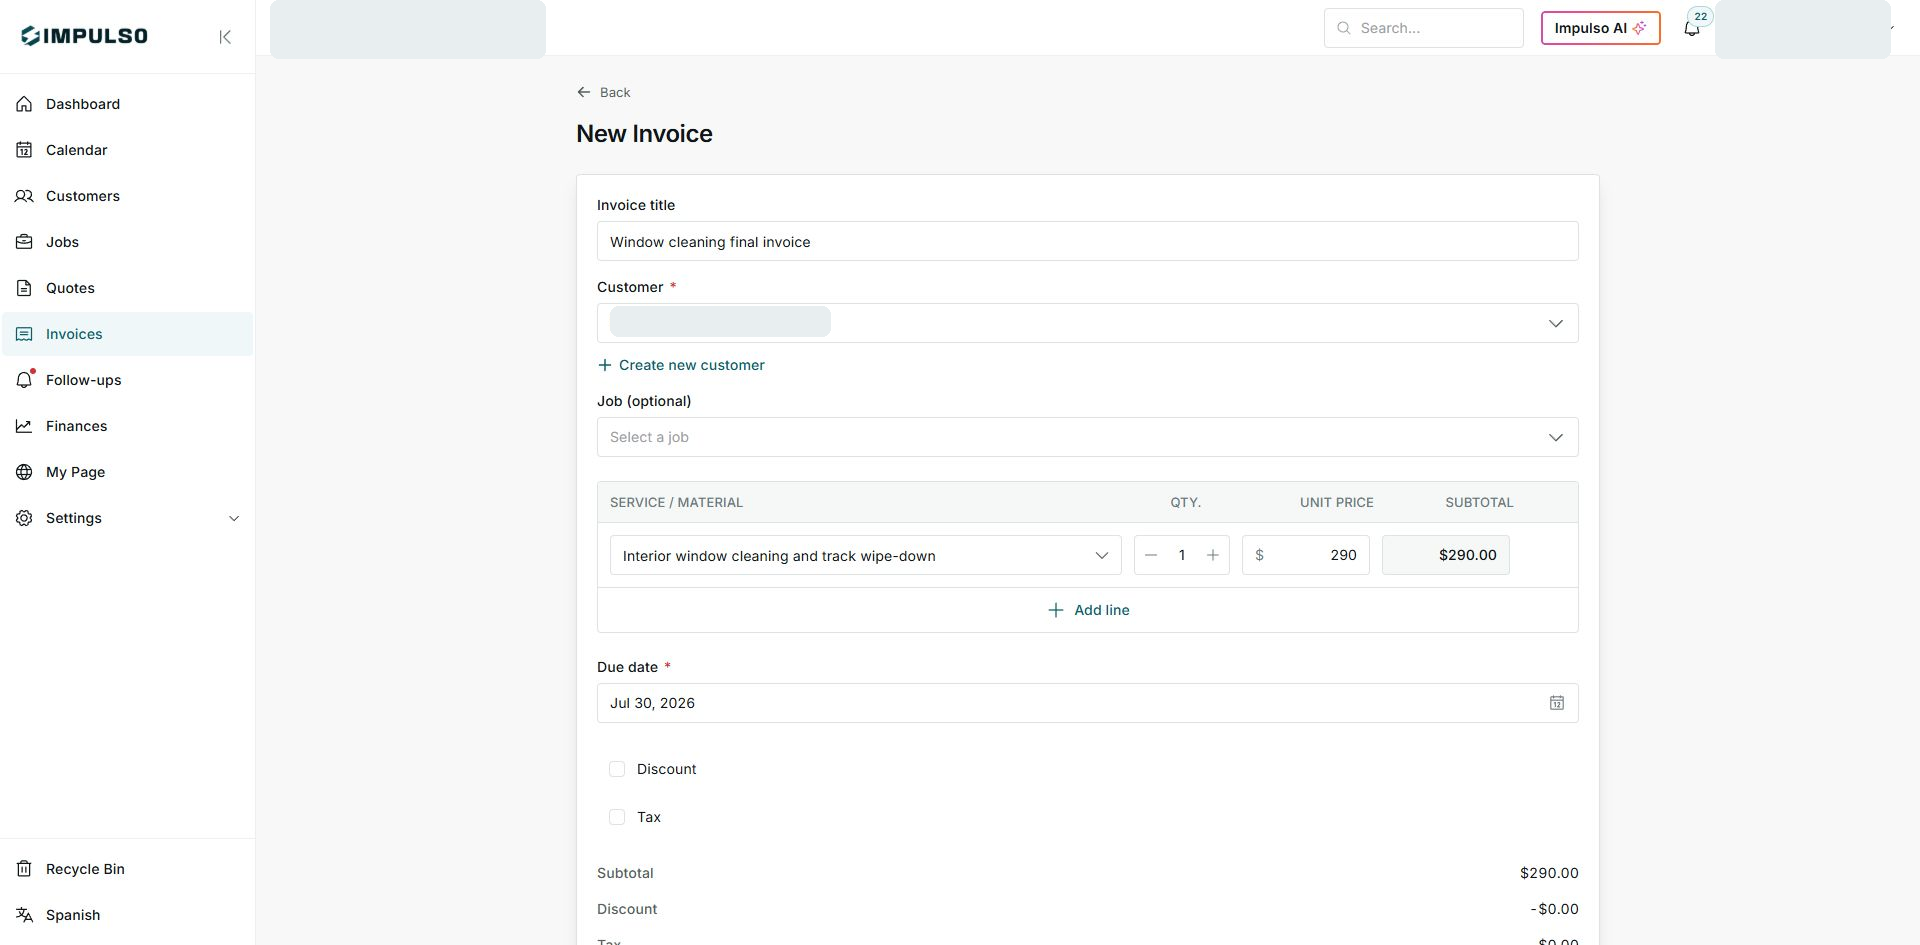Collapse the sidebar with the arrow icon
Viewport: 1920px width, 945px height.
point(225,37)
